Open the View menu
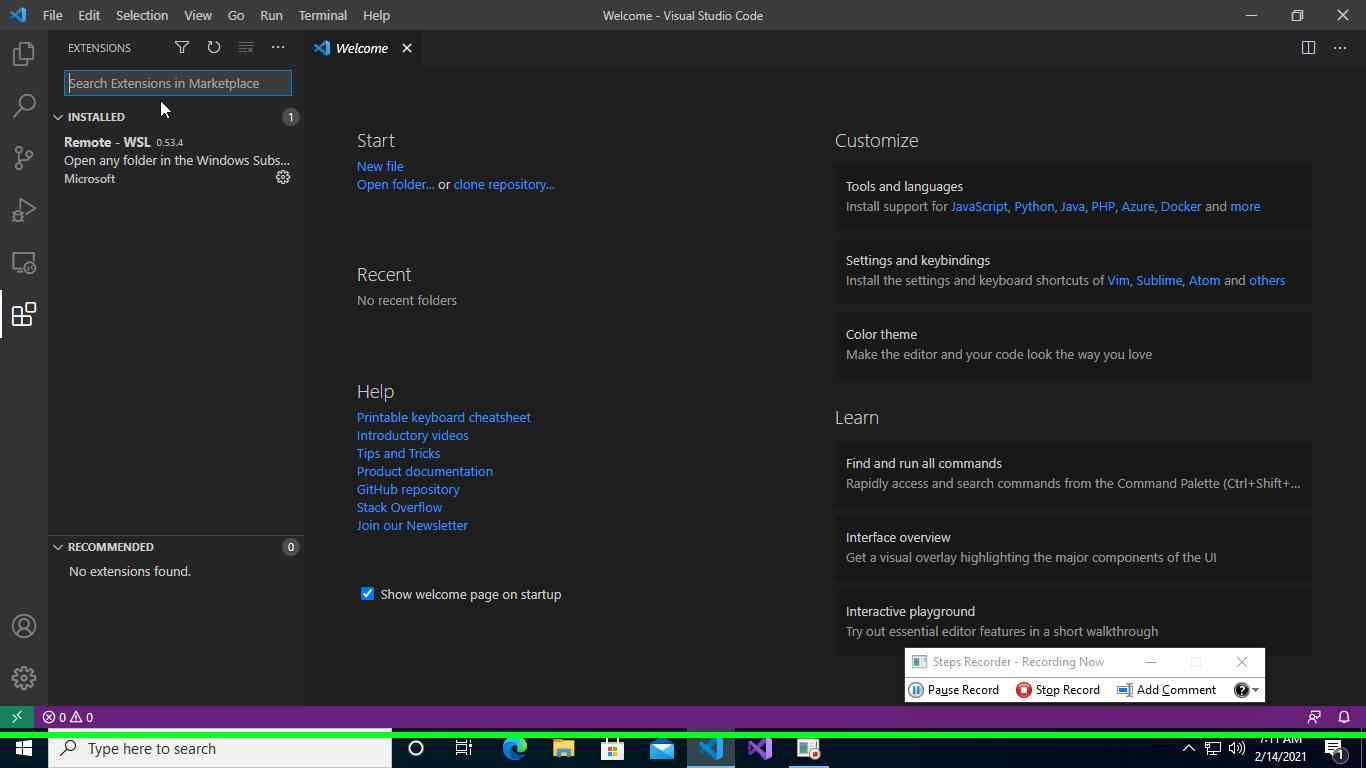This screenshot has height=768, width=1366. pyautogui.click(x=198, y=15)
